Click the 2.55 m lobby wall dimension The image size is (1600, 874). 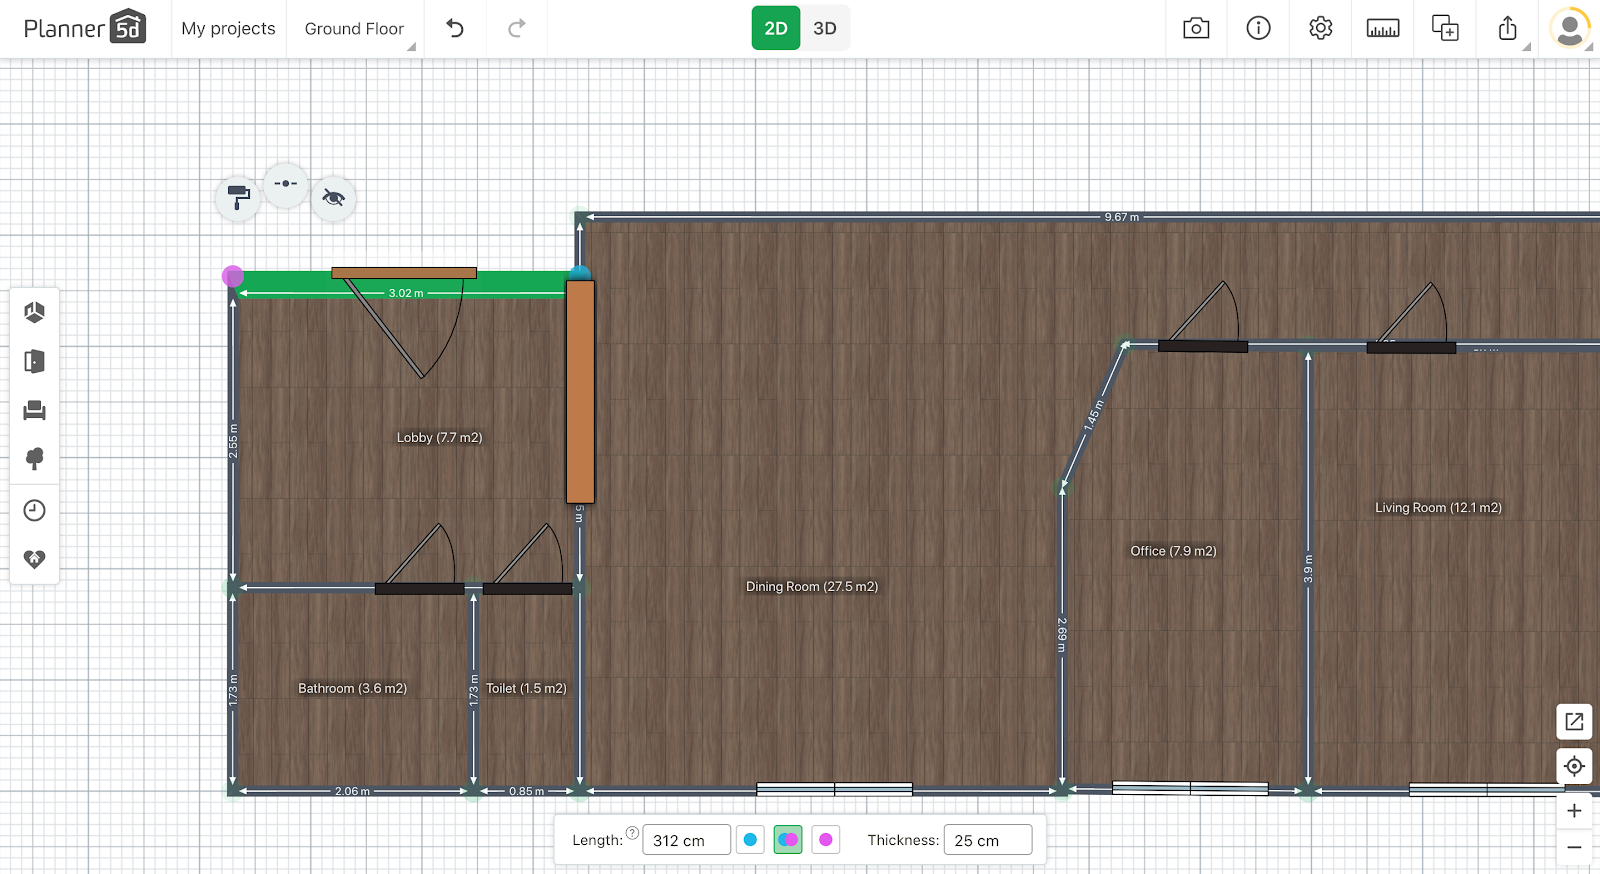pos(233,441)
